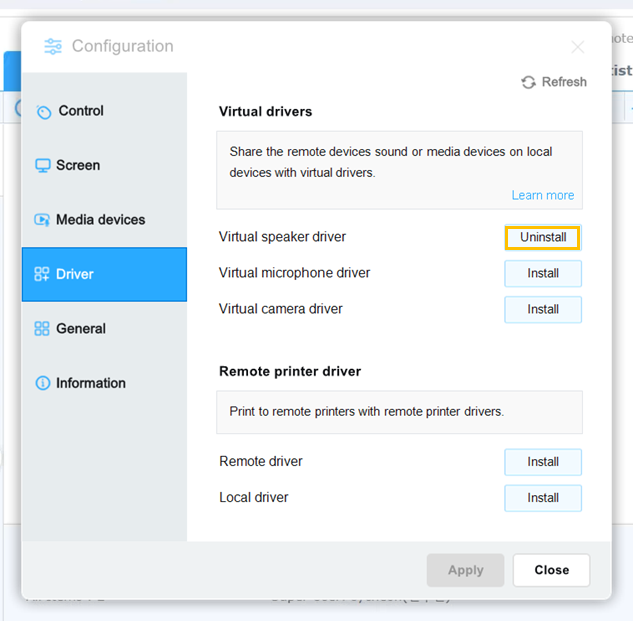Click the Information circle icon
The width and height of the screenshot is (633, 621).
click(42, 383)
